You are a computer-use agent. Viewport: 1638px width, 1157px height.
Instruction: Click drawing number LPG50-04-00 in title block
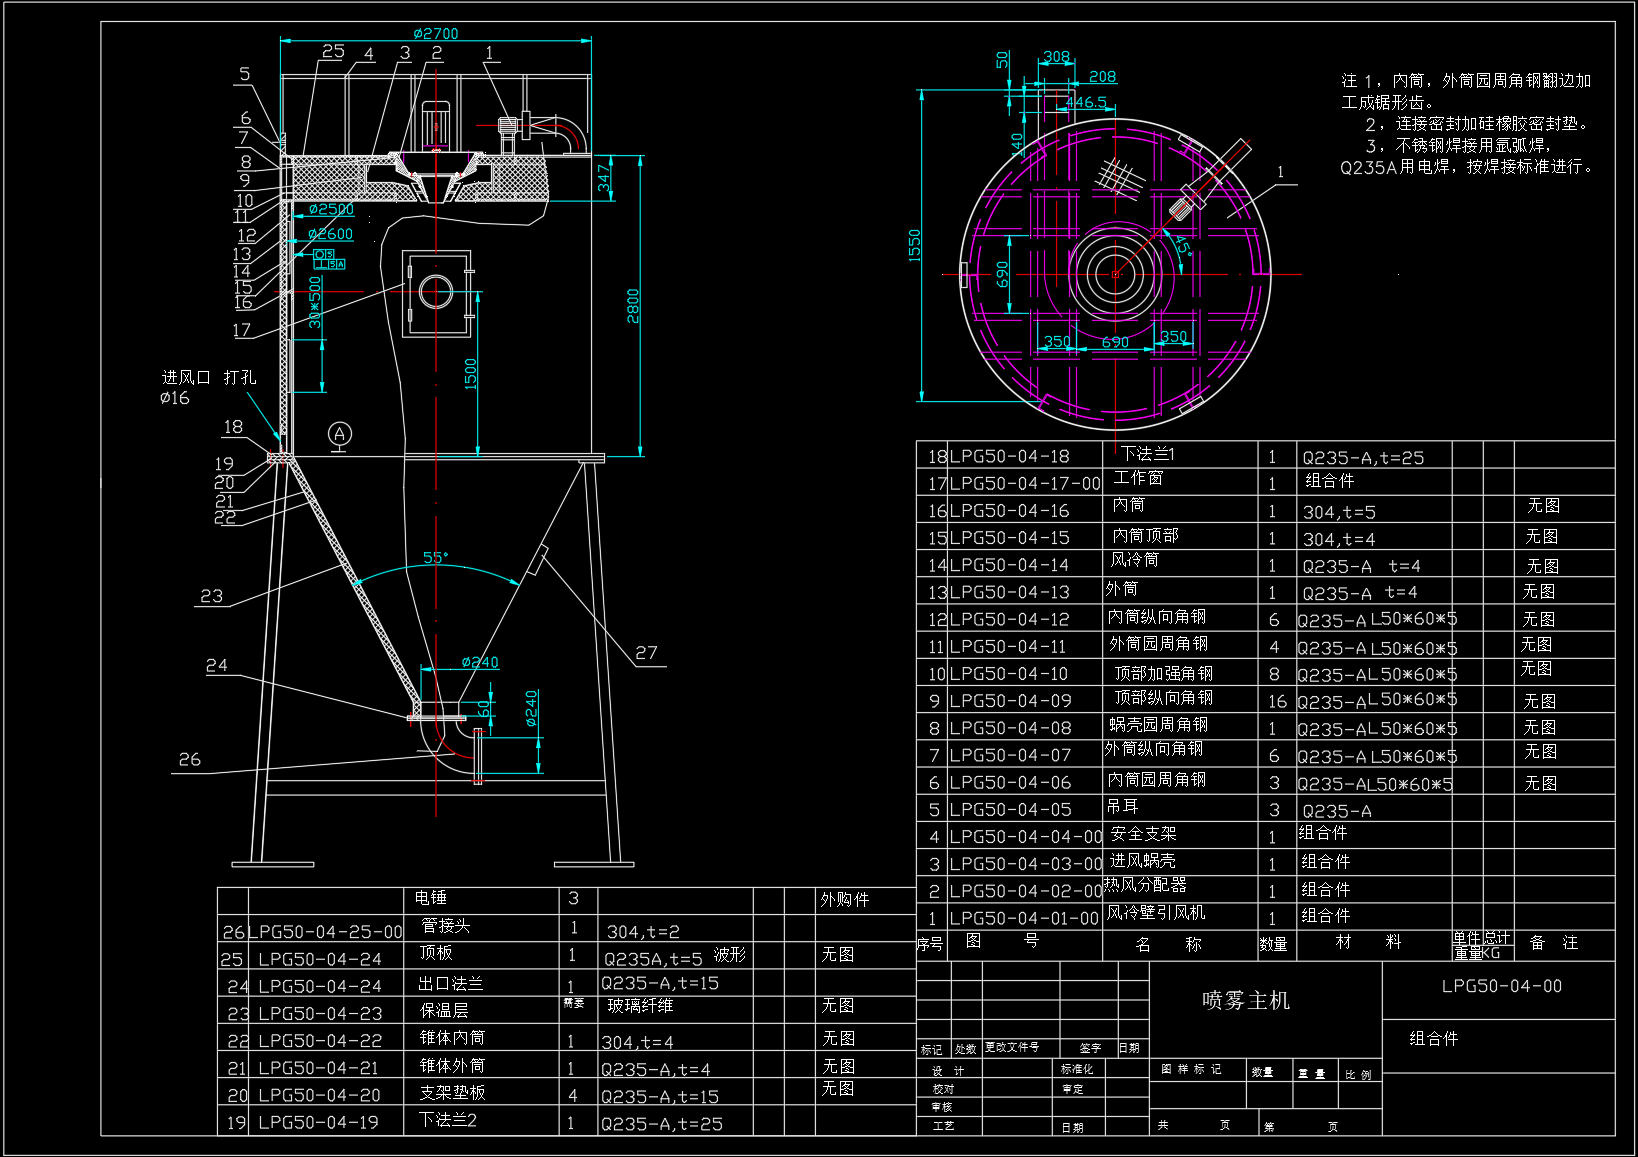point(1501,986)
